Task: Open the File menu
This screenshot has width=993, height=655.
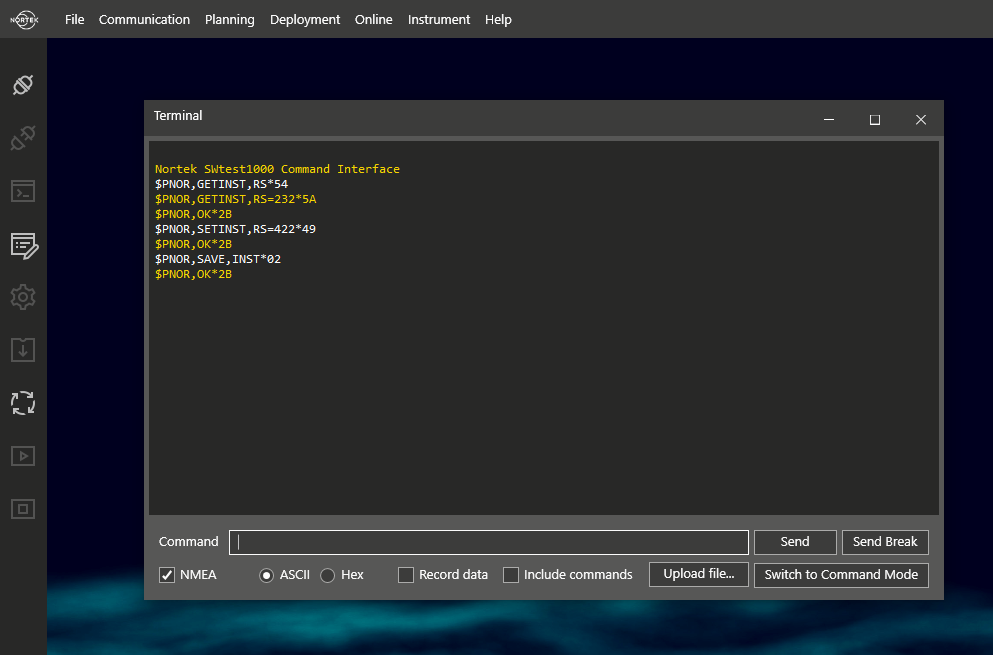Action: pos(74,20)
